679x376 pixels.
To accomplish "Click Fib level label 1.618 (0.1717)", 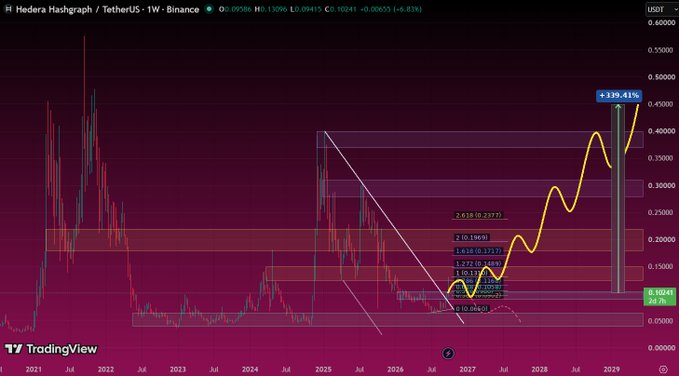I will [479, 251].
